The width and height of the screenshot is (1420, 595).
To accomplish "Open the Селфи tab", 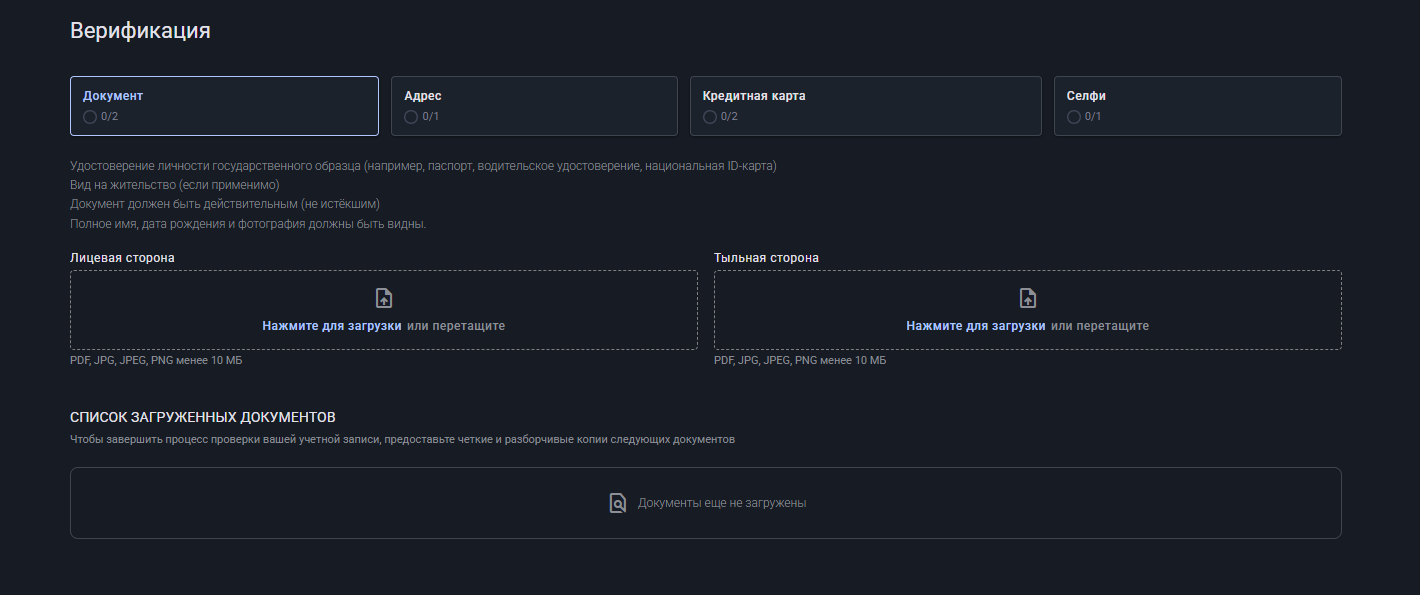I will 1197,105.
